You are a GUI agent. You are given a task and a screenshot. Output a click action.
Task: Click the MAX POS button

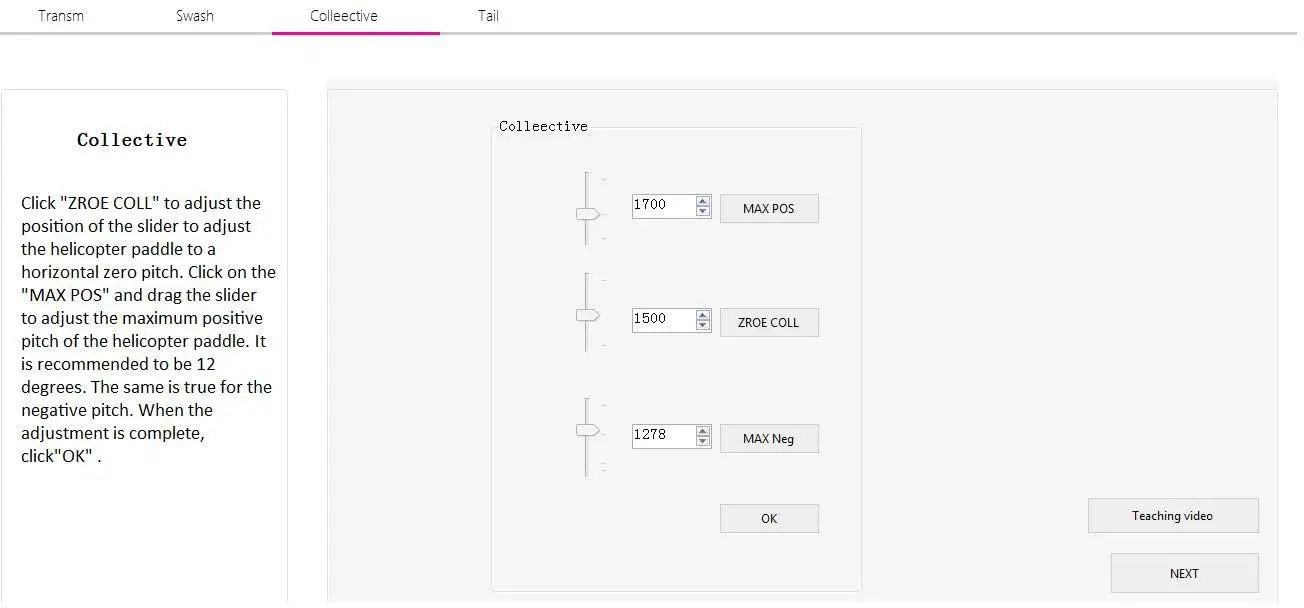coord(769,208)
